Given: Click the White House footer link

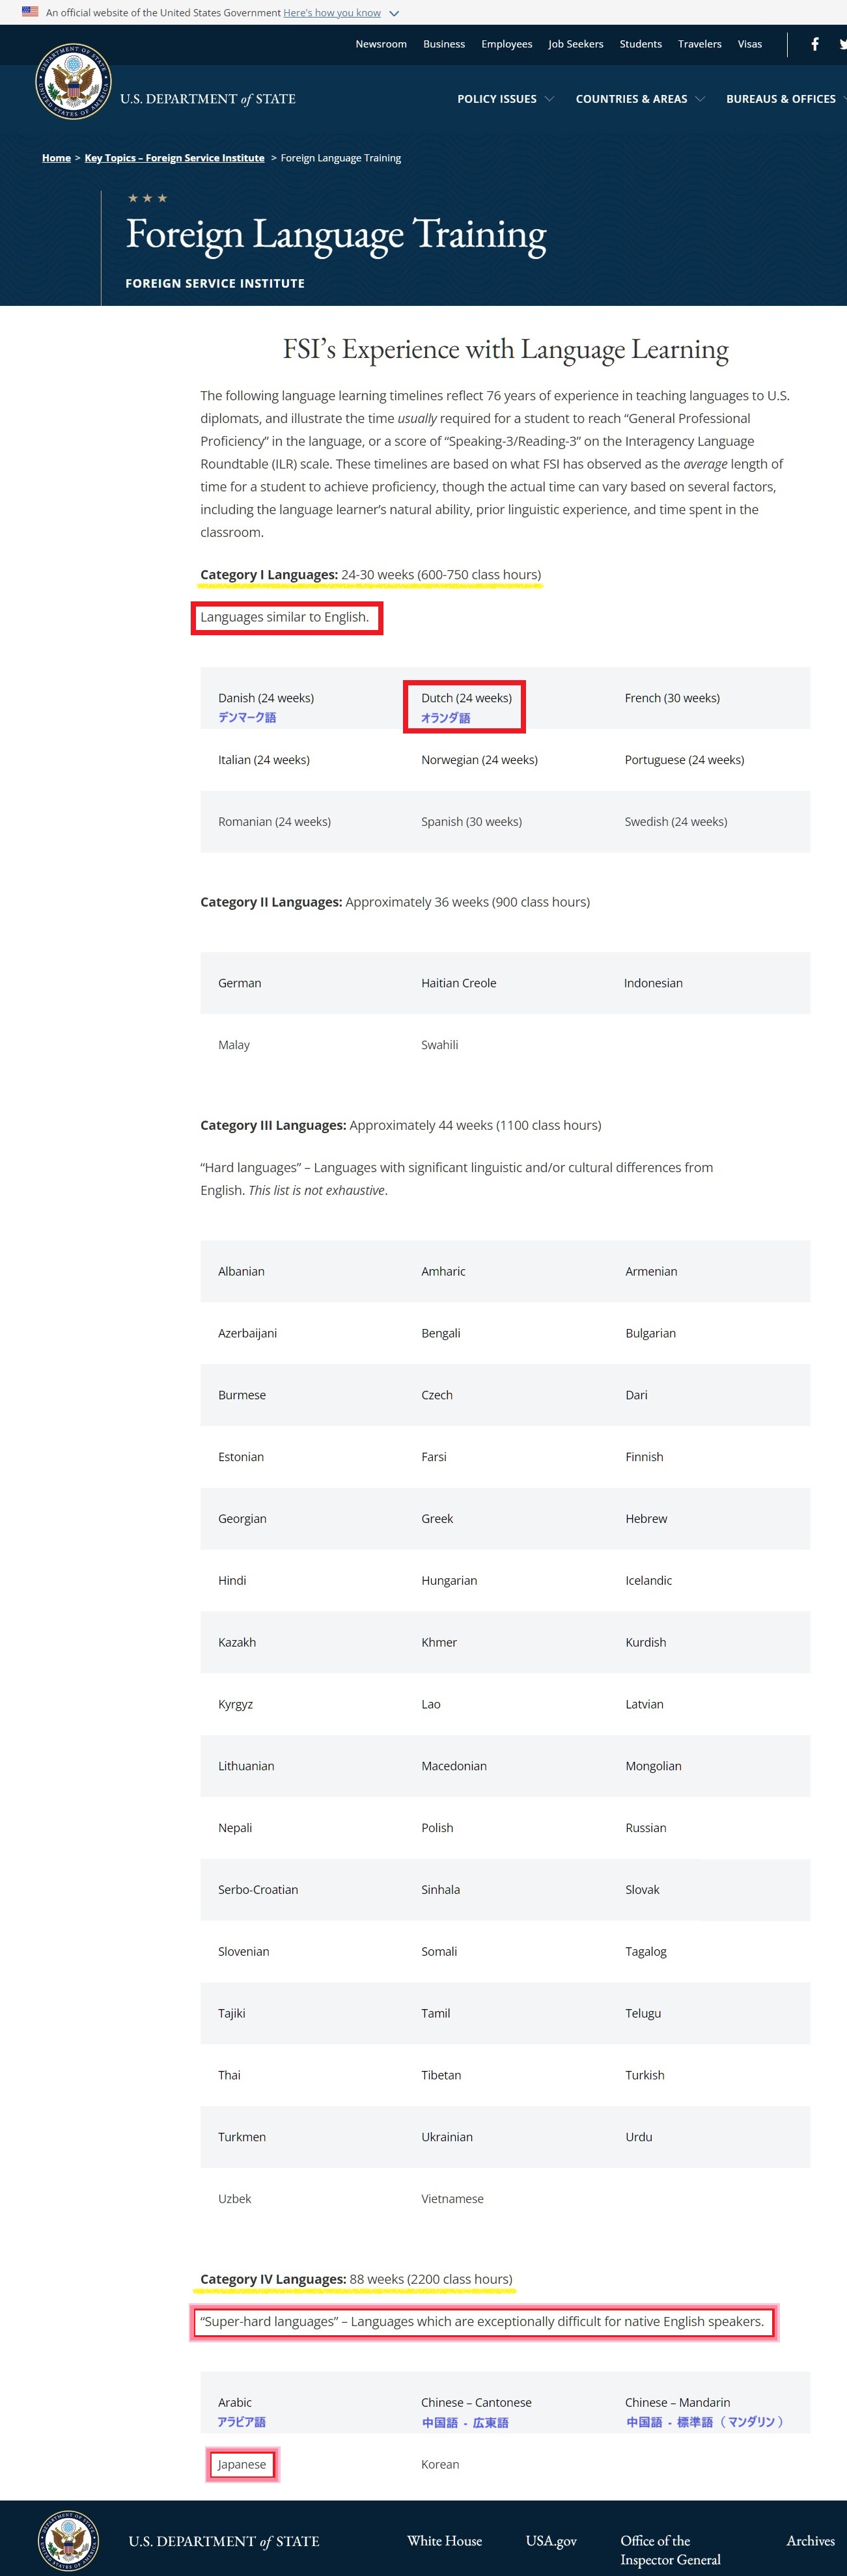Looking at the screenshot, I should click(445, 2541).
